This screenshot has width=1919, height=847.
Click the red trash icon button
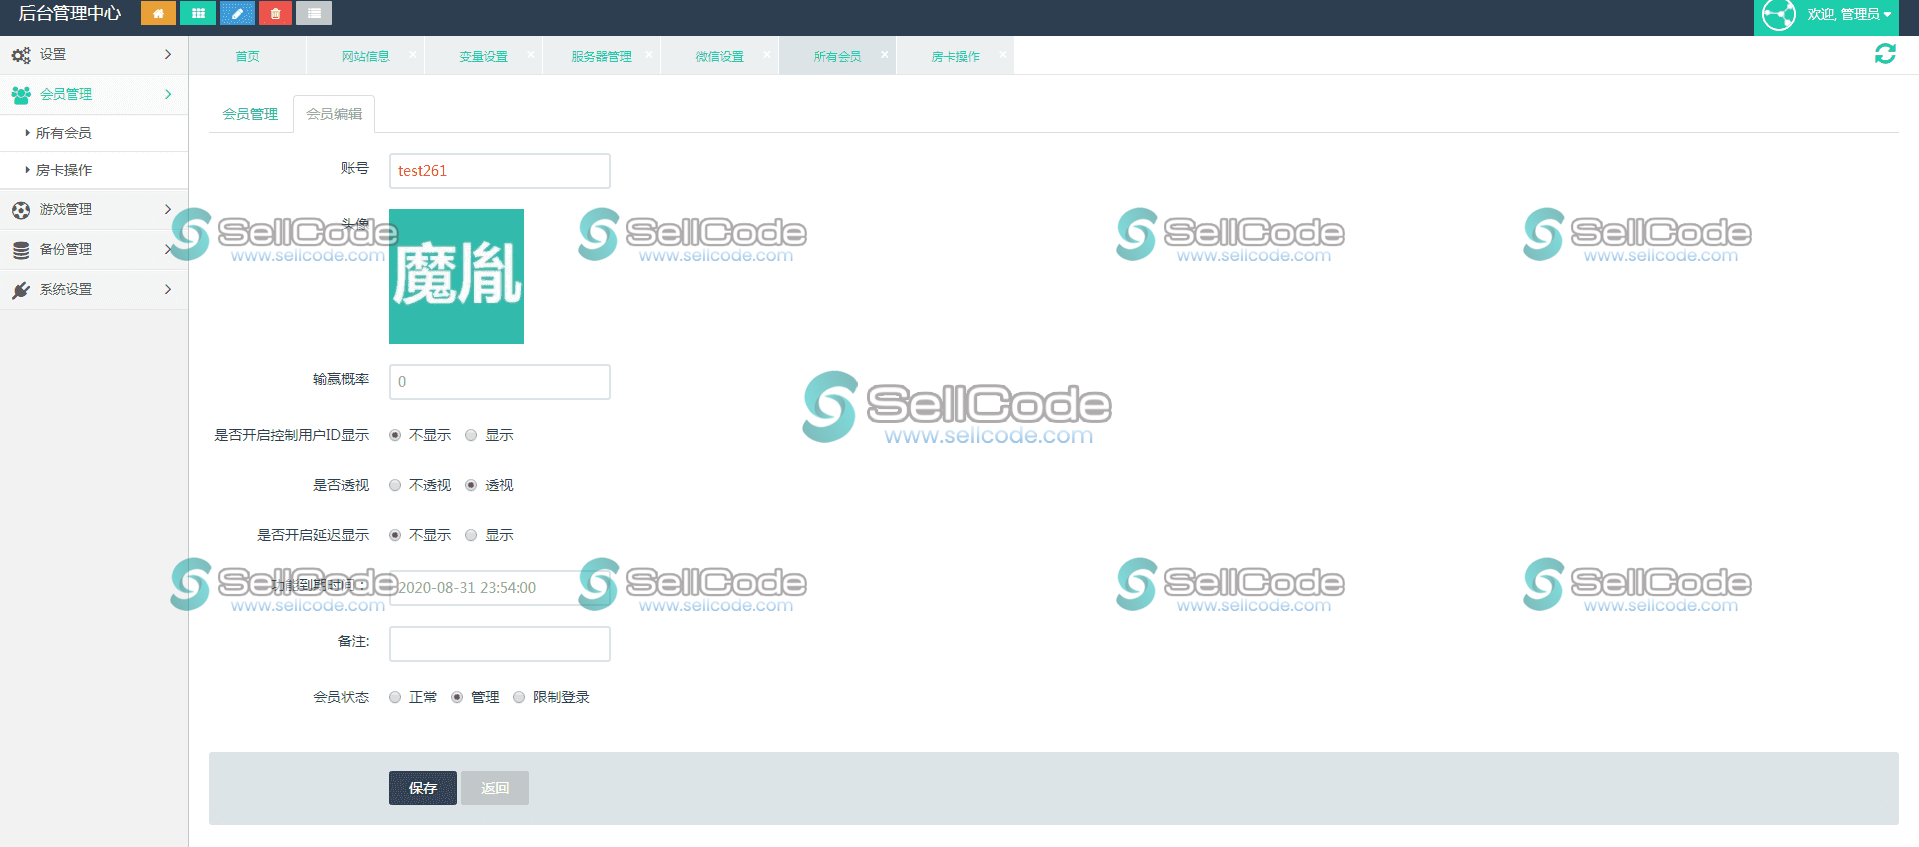[275, 13]
